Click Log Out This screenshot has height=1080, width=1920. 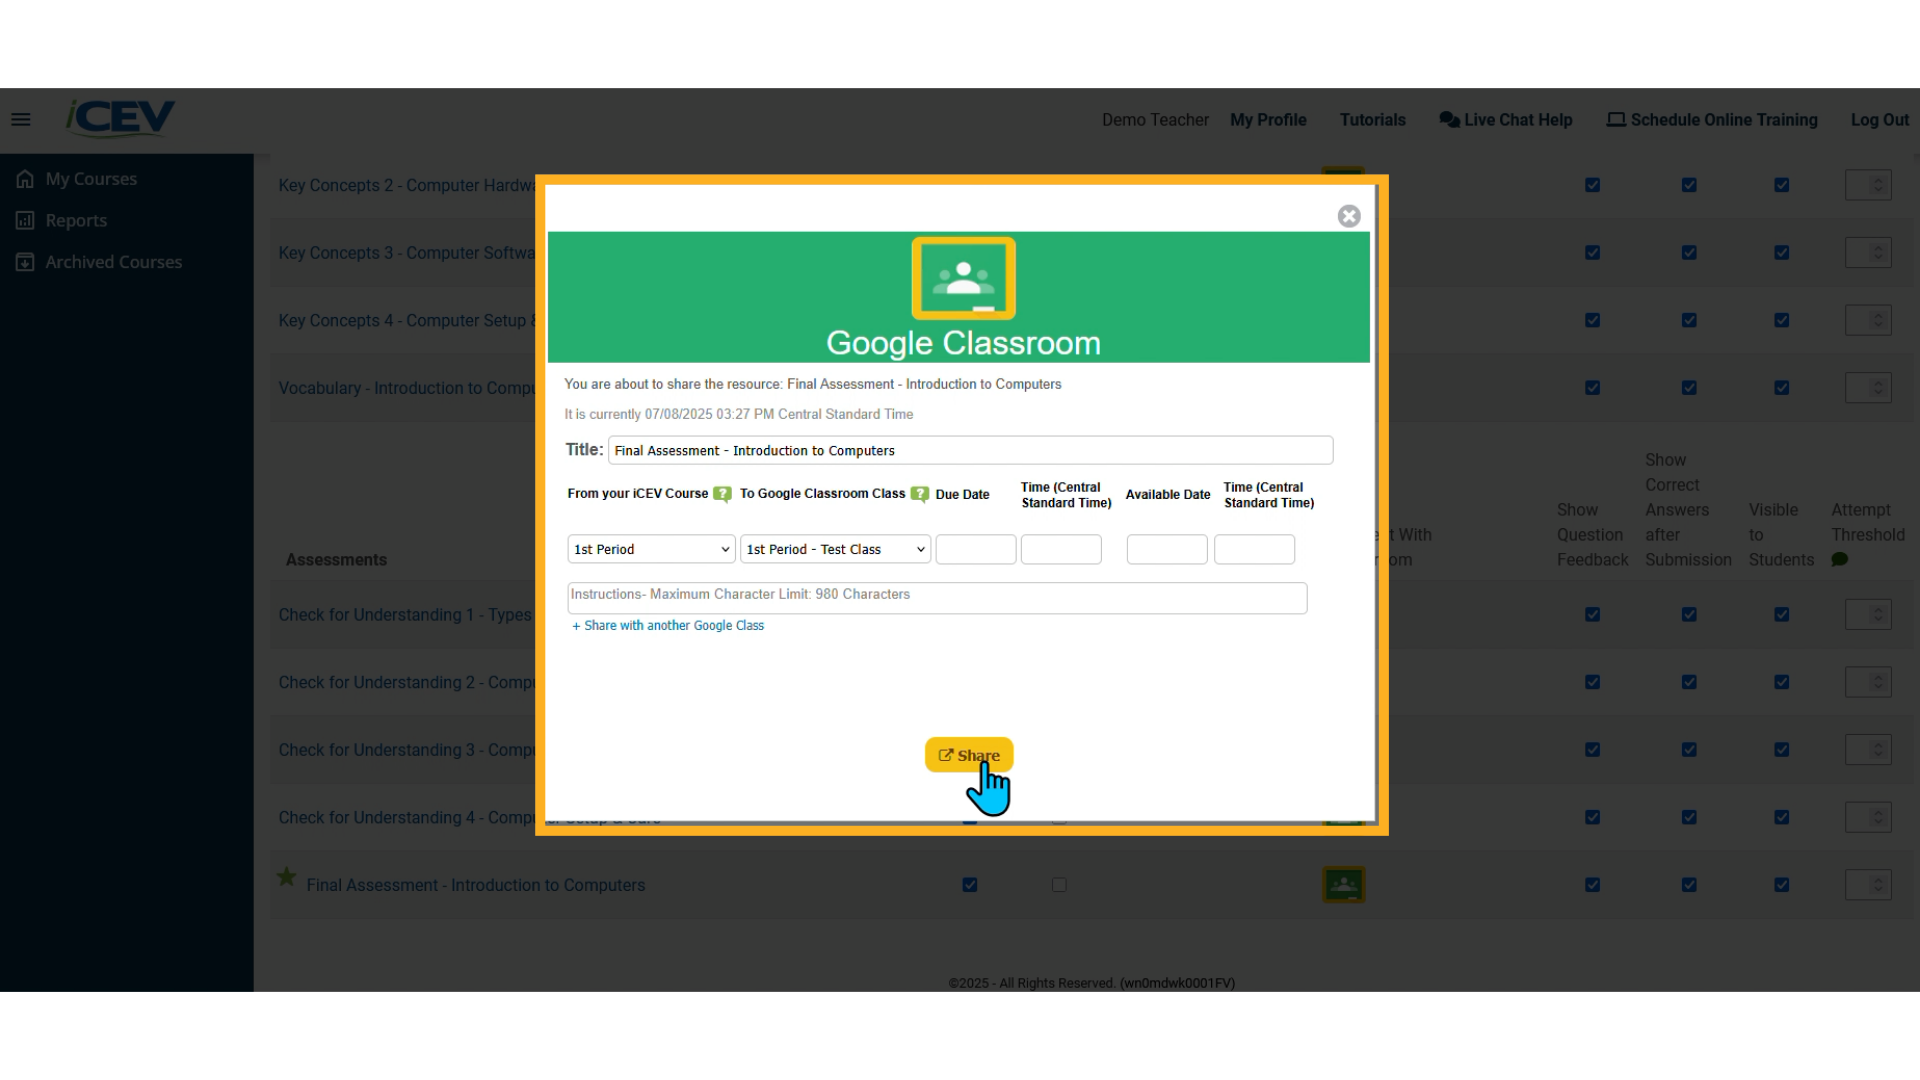click(1879, 120)
